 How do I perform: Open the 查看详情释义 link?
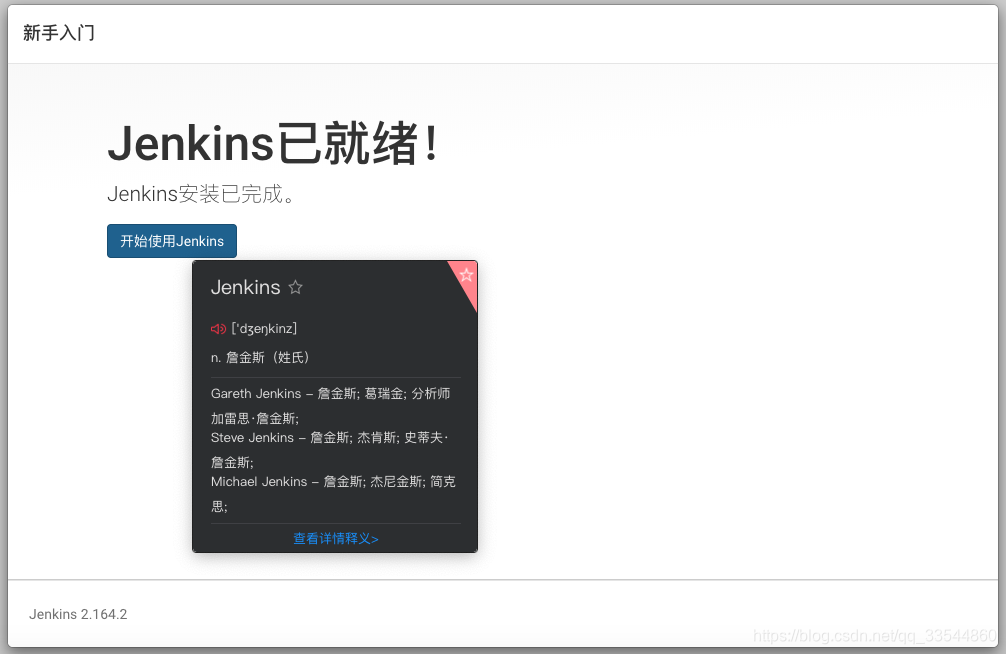click(x=336, y=538)
